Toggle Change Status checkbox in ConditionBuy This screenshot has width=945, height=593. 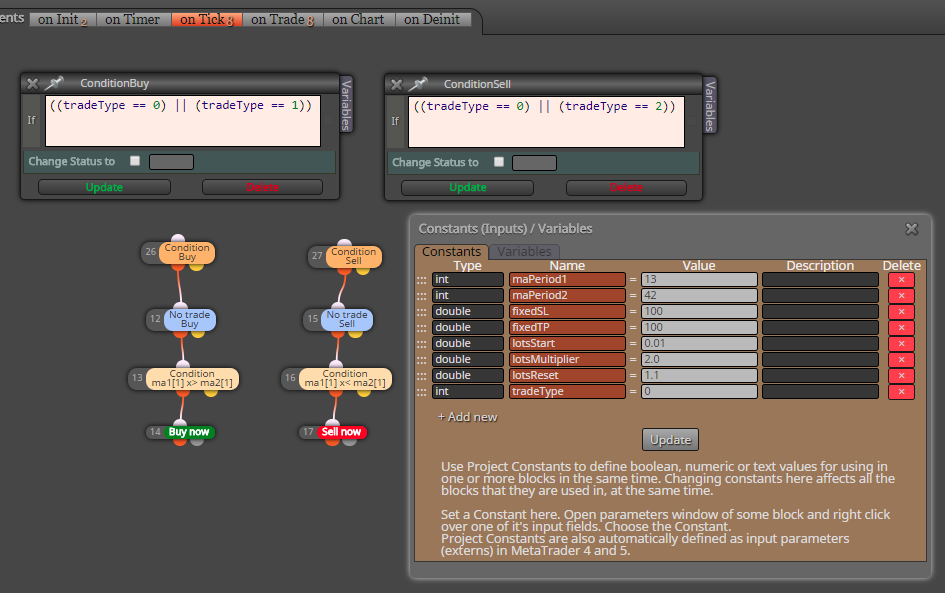coord(135,161)
